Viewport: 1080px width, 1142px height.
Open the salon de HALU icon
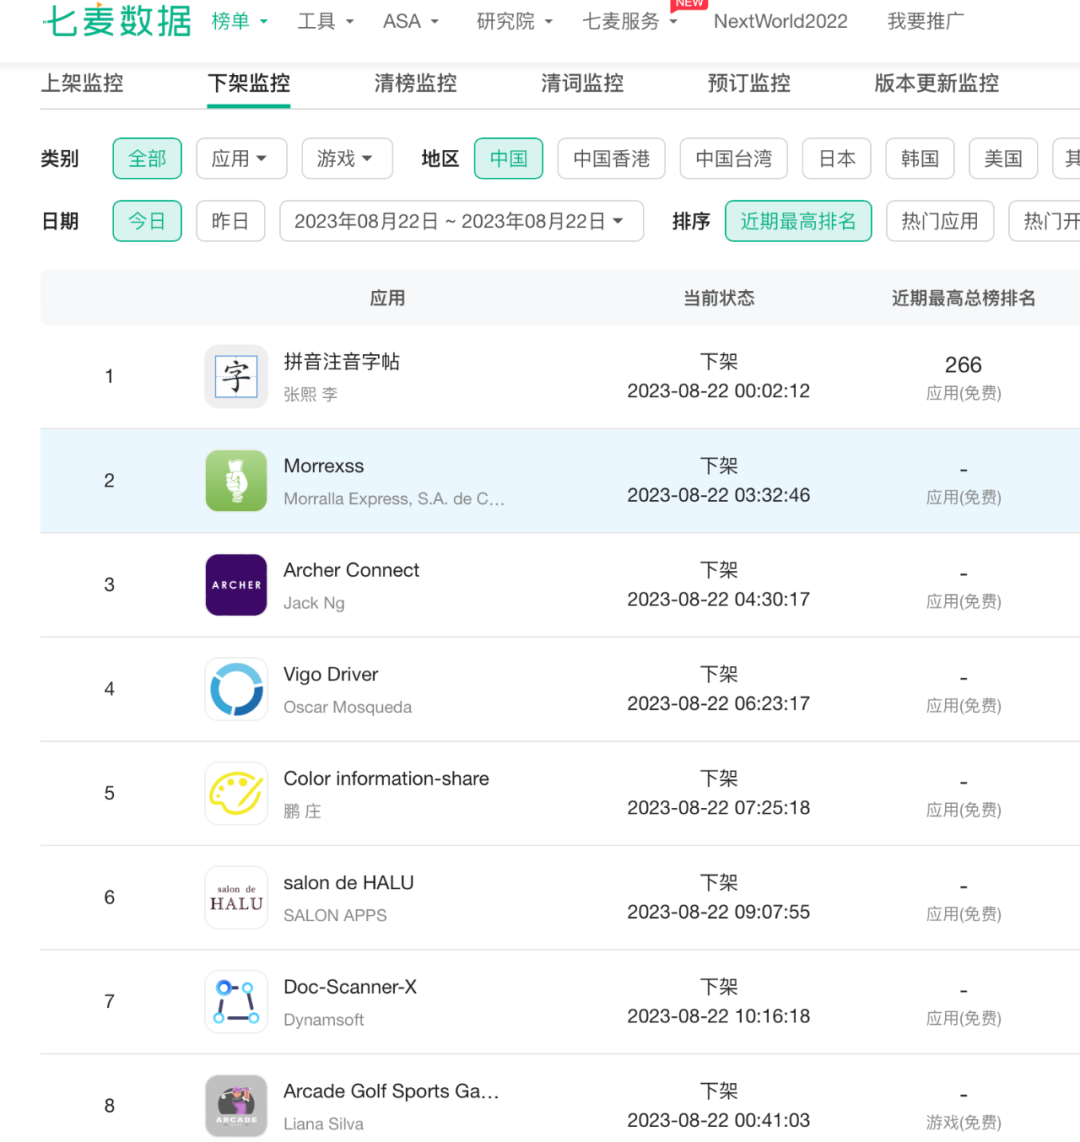click(236, 897)
